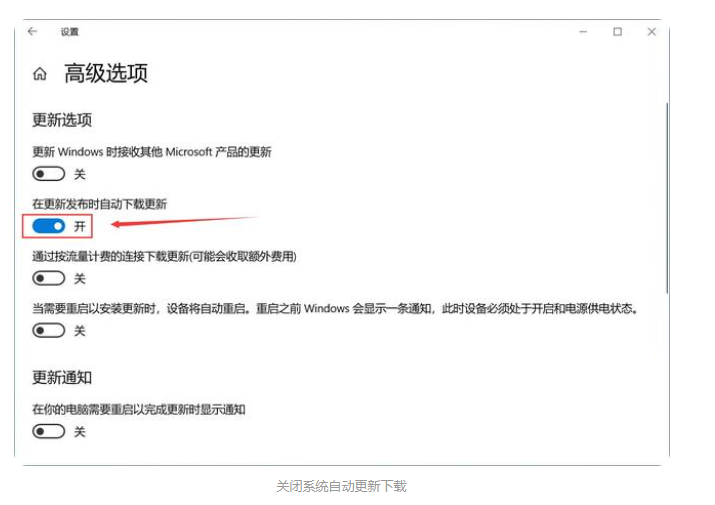Image resolution: width=715 pixels, height=505 pixels.
Task: Click the caption 关闭系统自动更新下载 below image
Action: click(341, 487)
